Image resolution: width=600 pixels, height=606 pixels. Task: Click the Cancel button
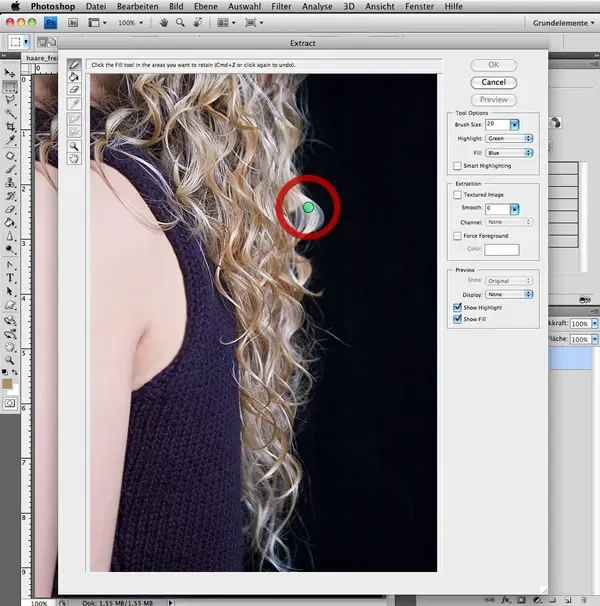coord(493,82)
